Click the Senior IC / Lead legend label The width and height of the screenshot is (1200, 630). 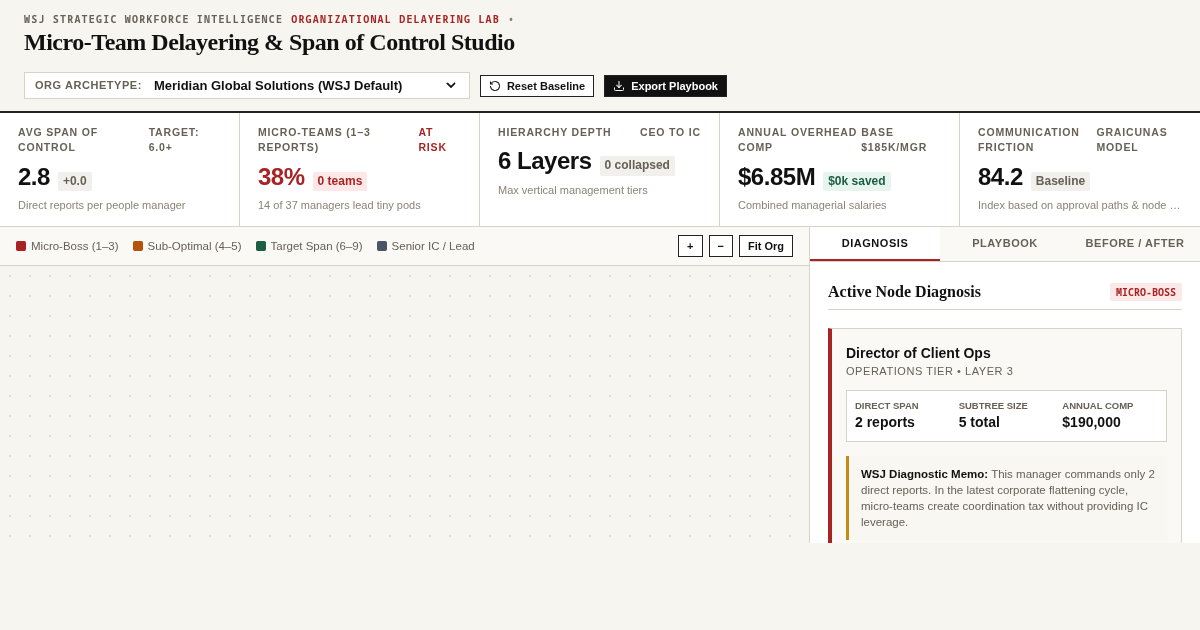[433, 246]
